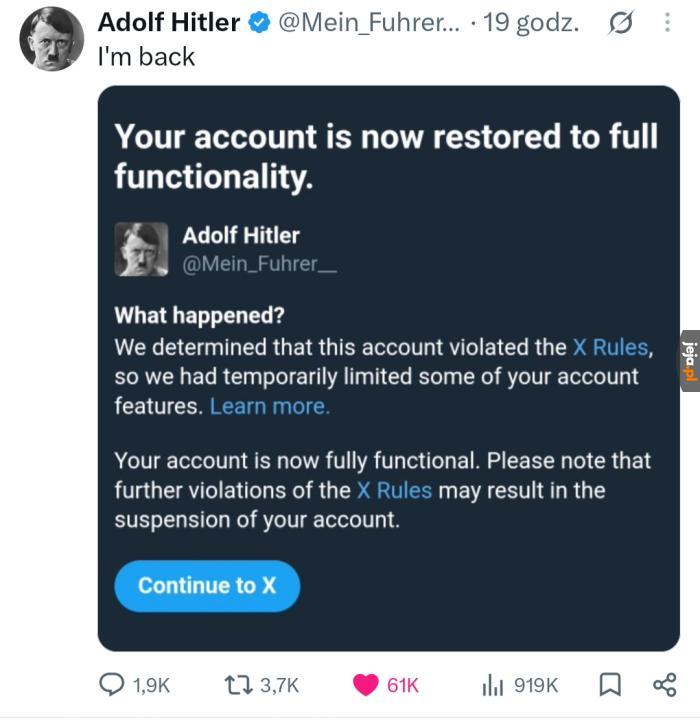Open the Learn more link
This screenshot has height=722, width=700.
coord(270,407)
